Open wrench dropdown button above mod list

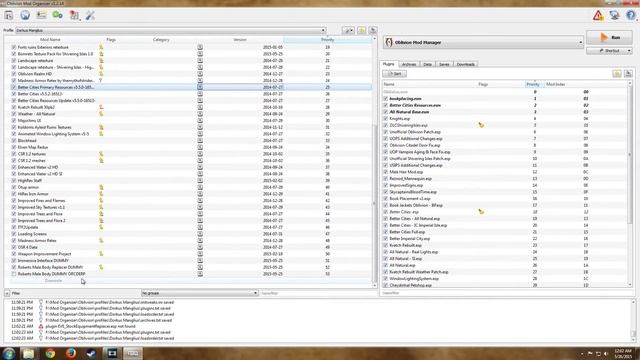pyautogui.click(x=348, y=30)
